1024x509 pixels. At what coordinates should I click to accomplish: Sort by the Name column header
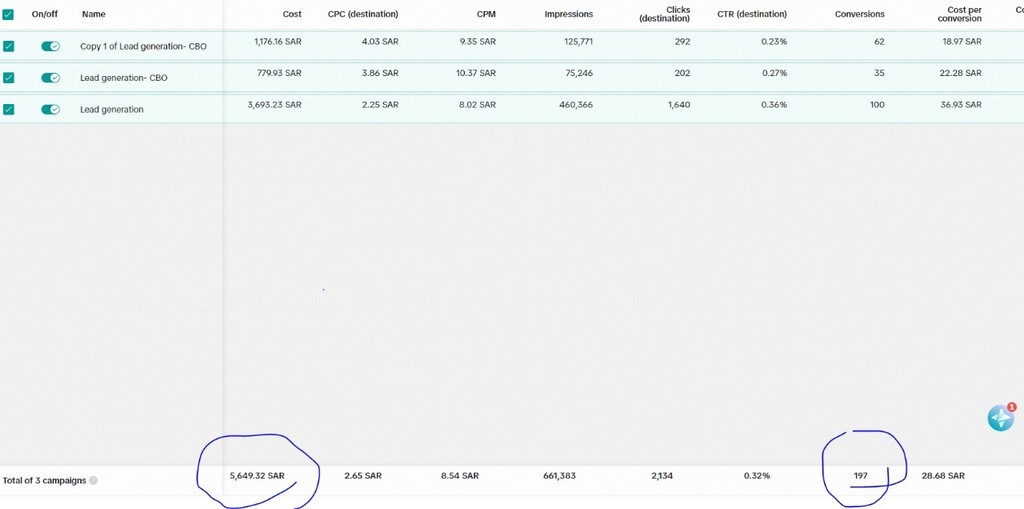[93, 14]
